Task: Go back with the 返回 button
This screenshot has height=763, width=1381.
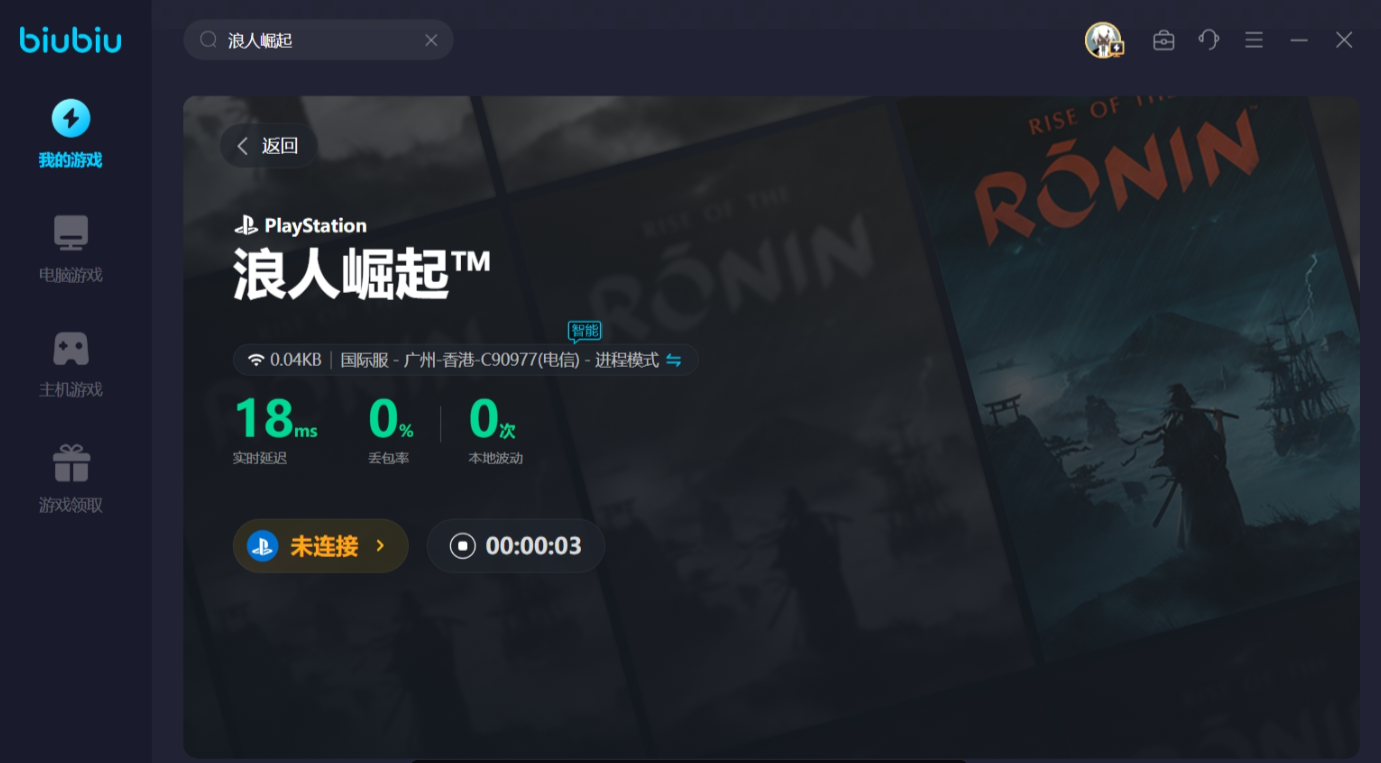Action: [x=268, y=146]
